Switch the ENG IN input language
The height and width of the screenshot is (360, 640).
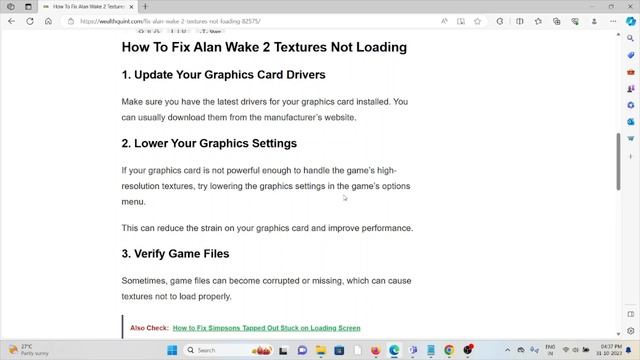click(550, 350)
